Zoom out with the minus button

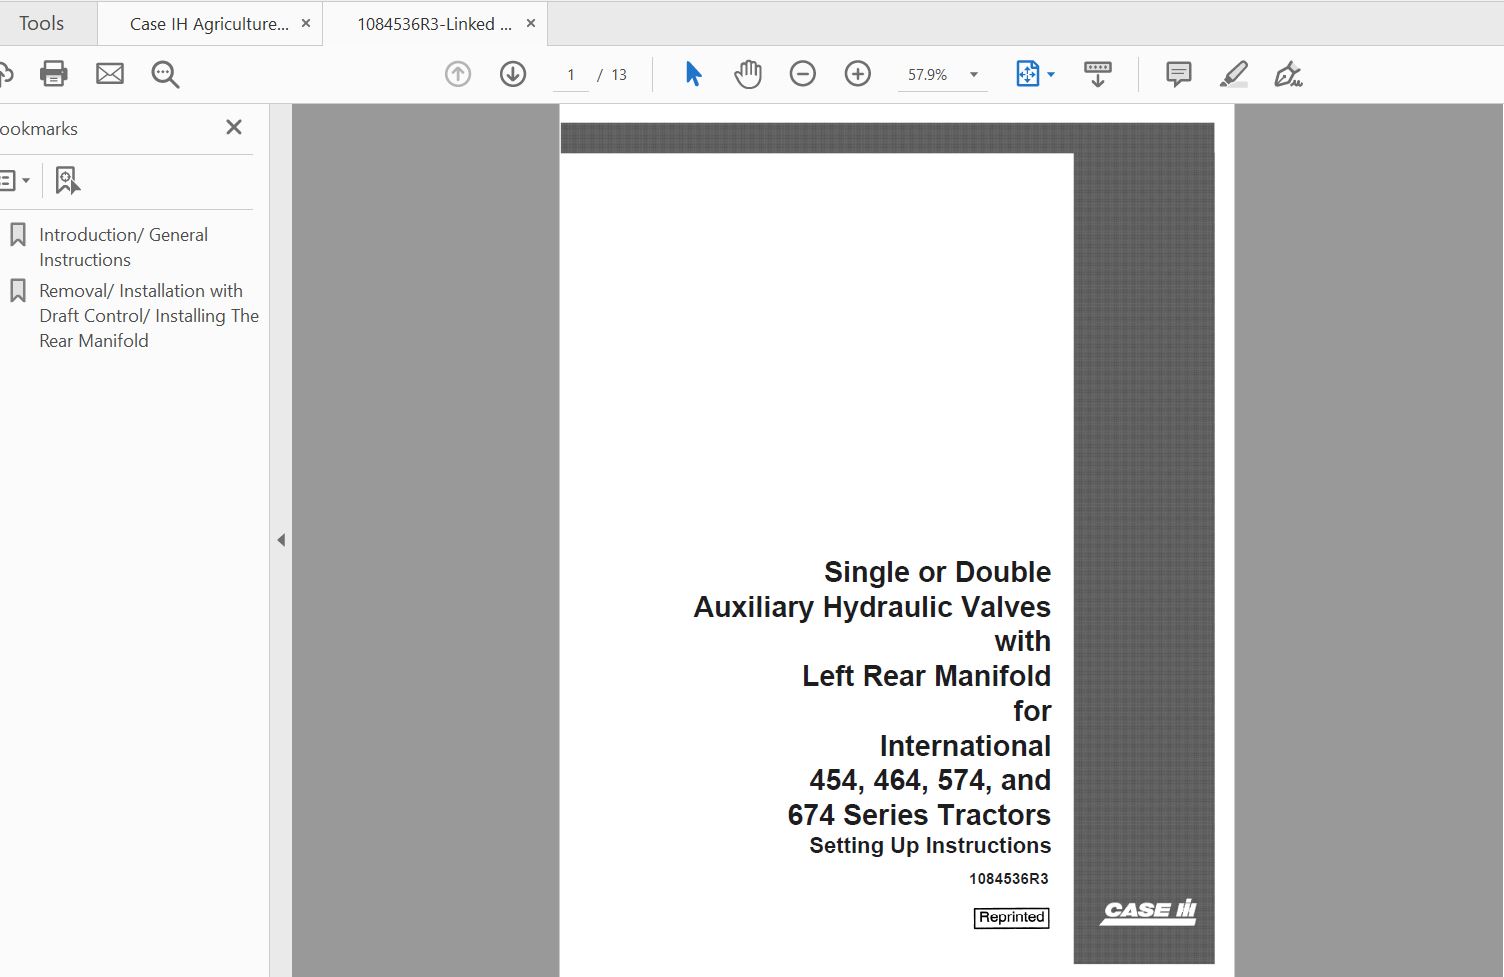[803, 74]
